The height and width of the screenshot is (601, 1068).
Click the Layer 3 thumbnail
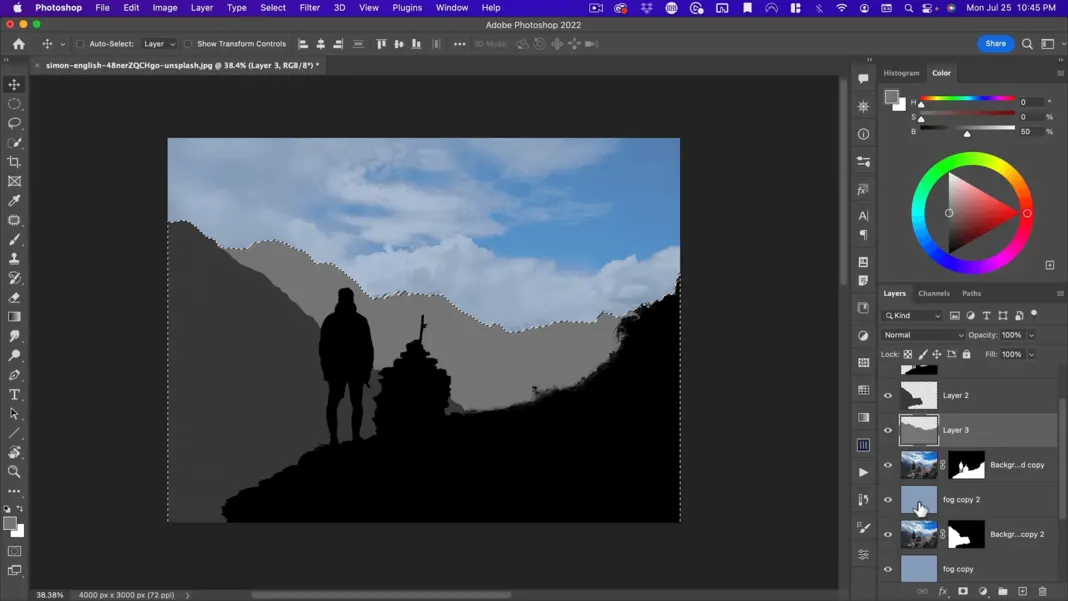919,430
